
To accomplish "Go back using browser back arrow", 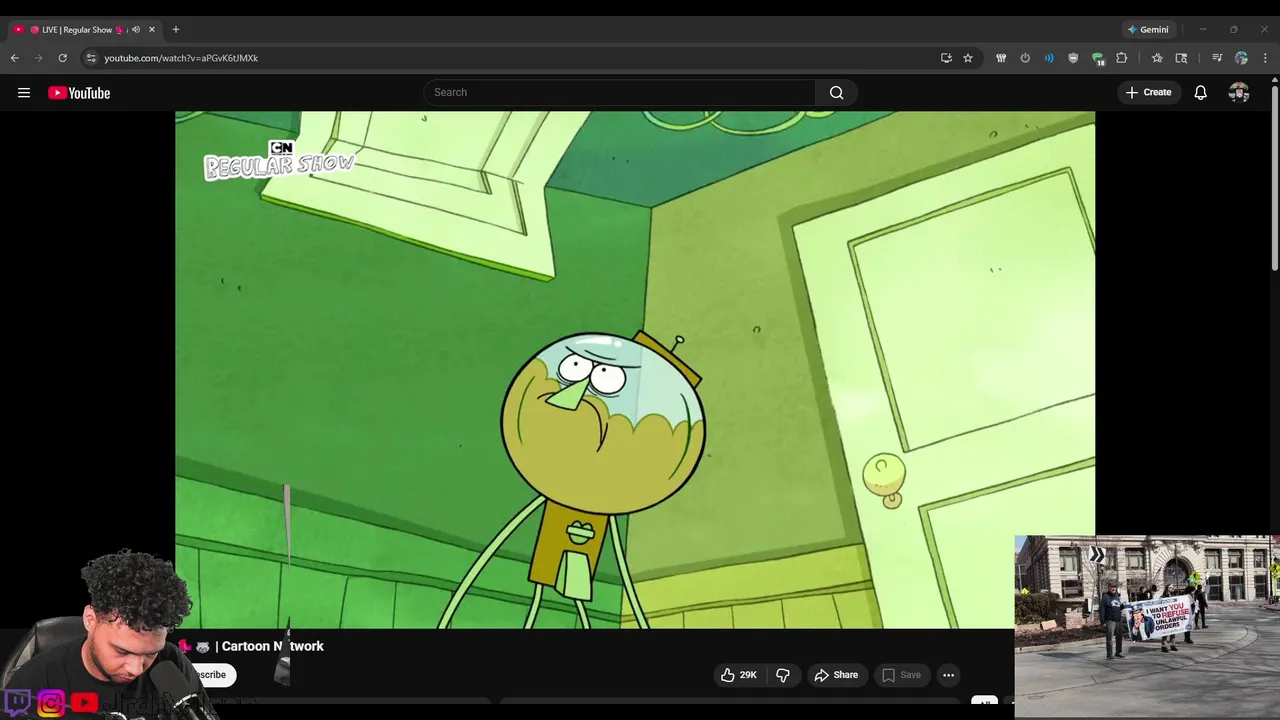I will point(15,58).
